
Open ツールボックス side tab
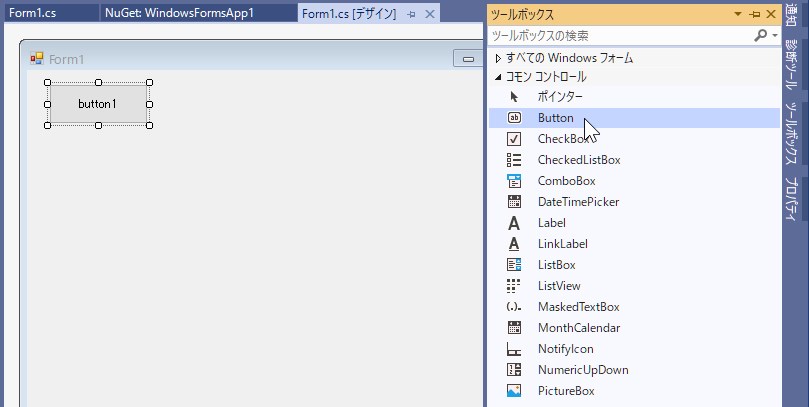pyautogui.click(x=790, y=133)
